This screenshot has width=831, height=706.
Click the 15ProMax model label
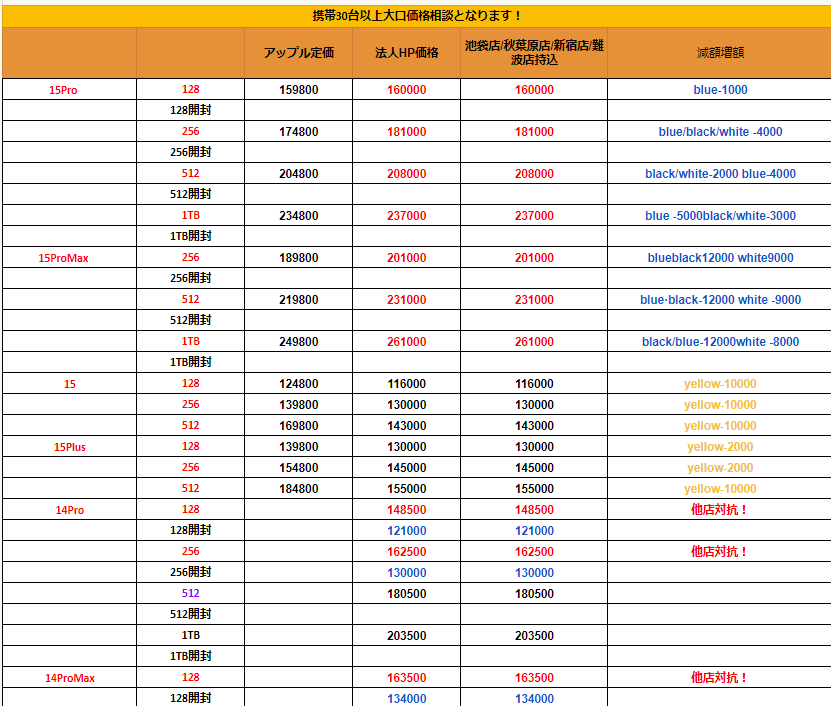point(63,258)
